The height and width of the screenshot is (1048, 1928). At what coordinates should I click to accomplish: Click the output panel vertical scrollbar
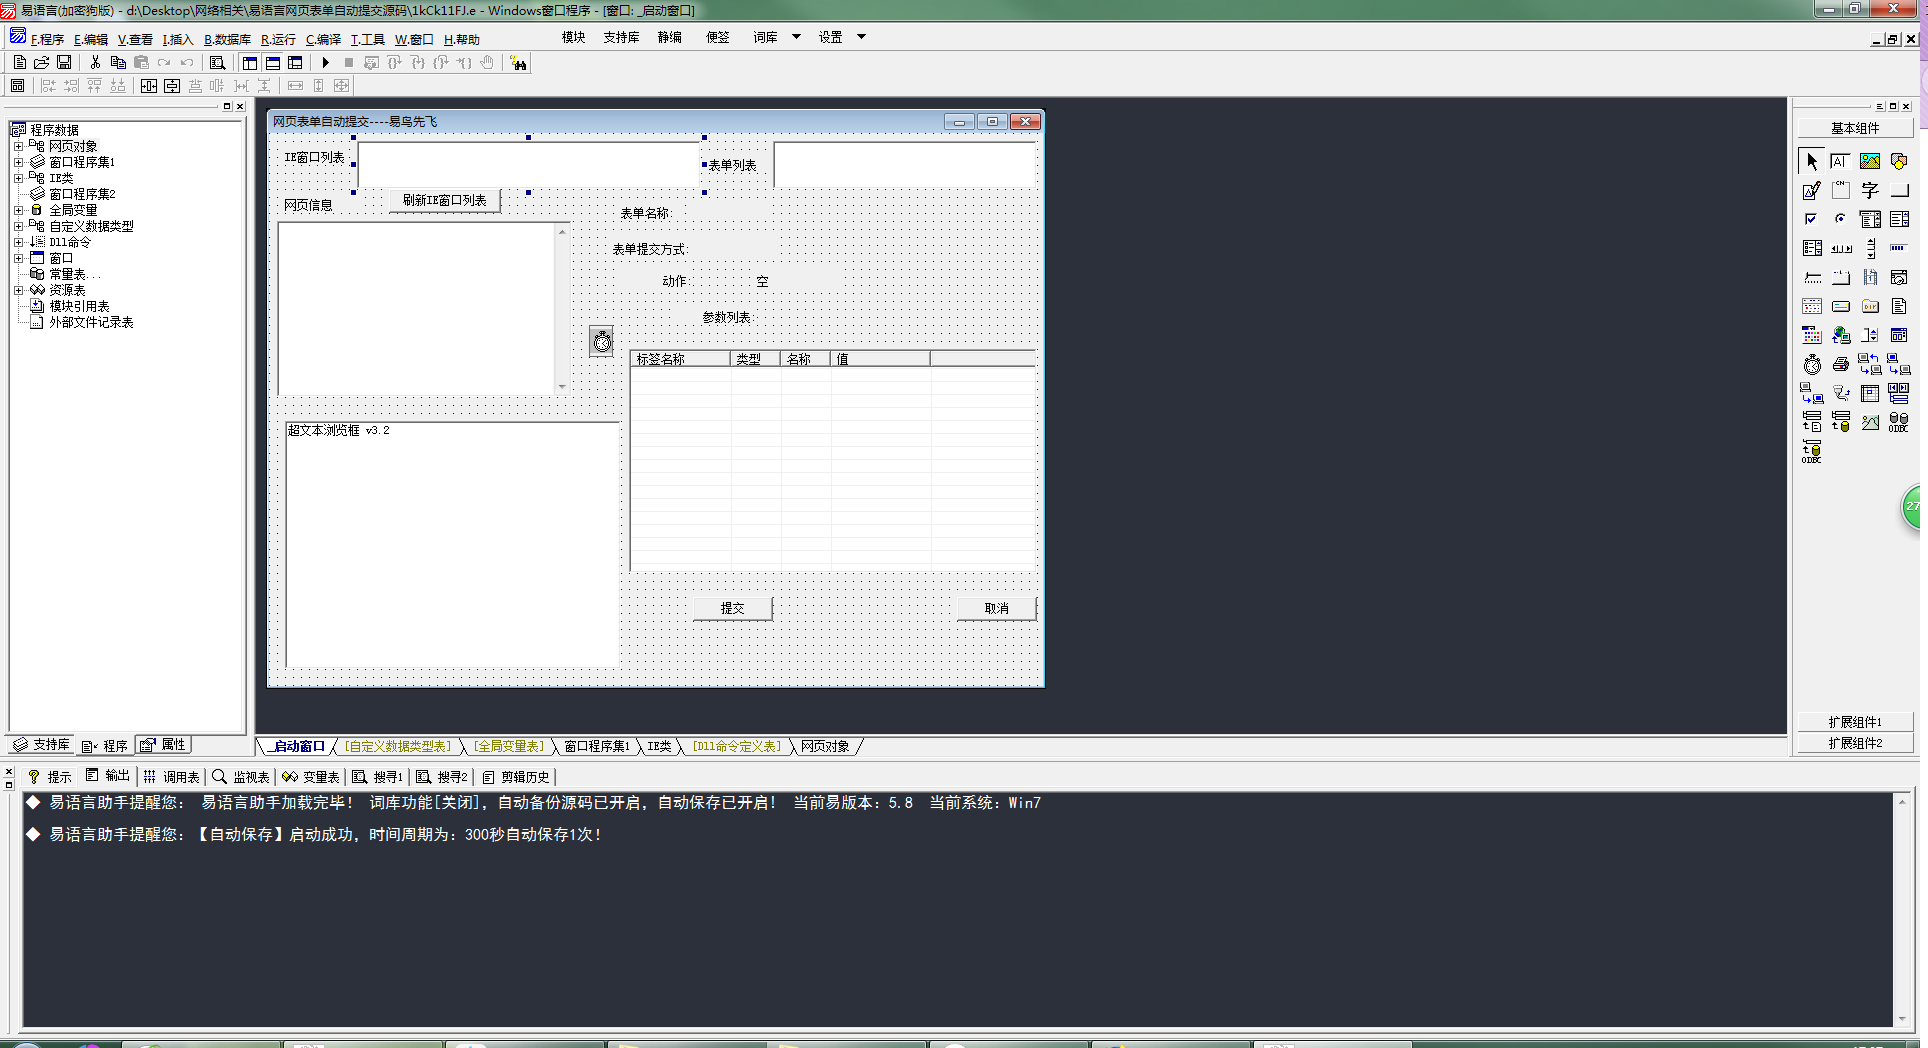pos(1902,910)
